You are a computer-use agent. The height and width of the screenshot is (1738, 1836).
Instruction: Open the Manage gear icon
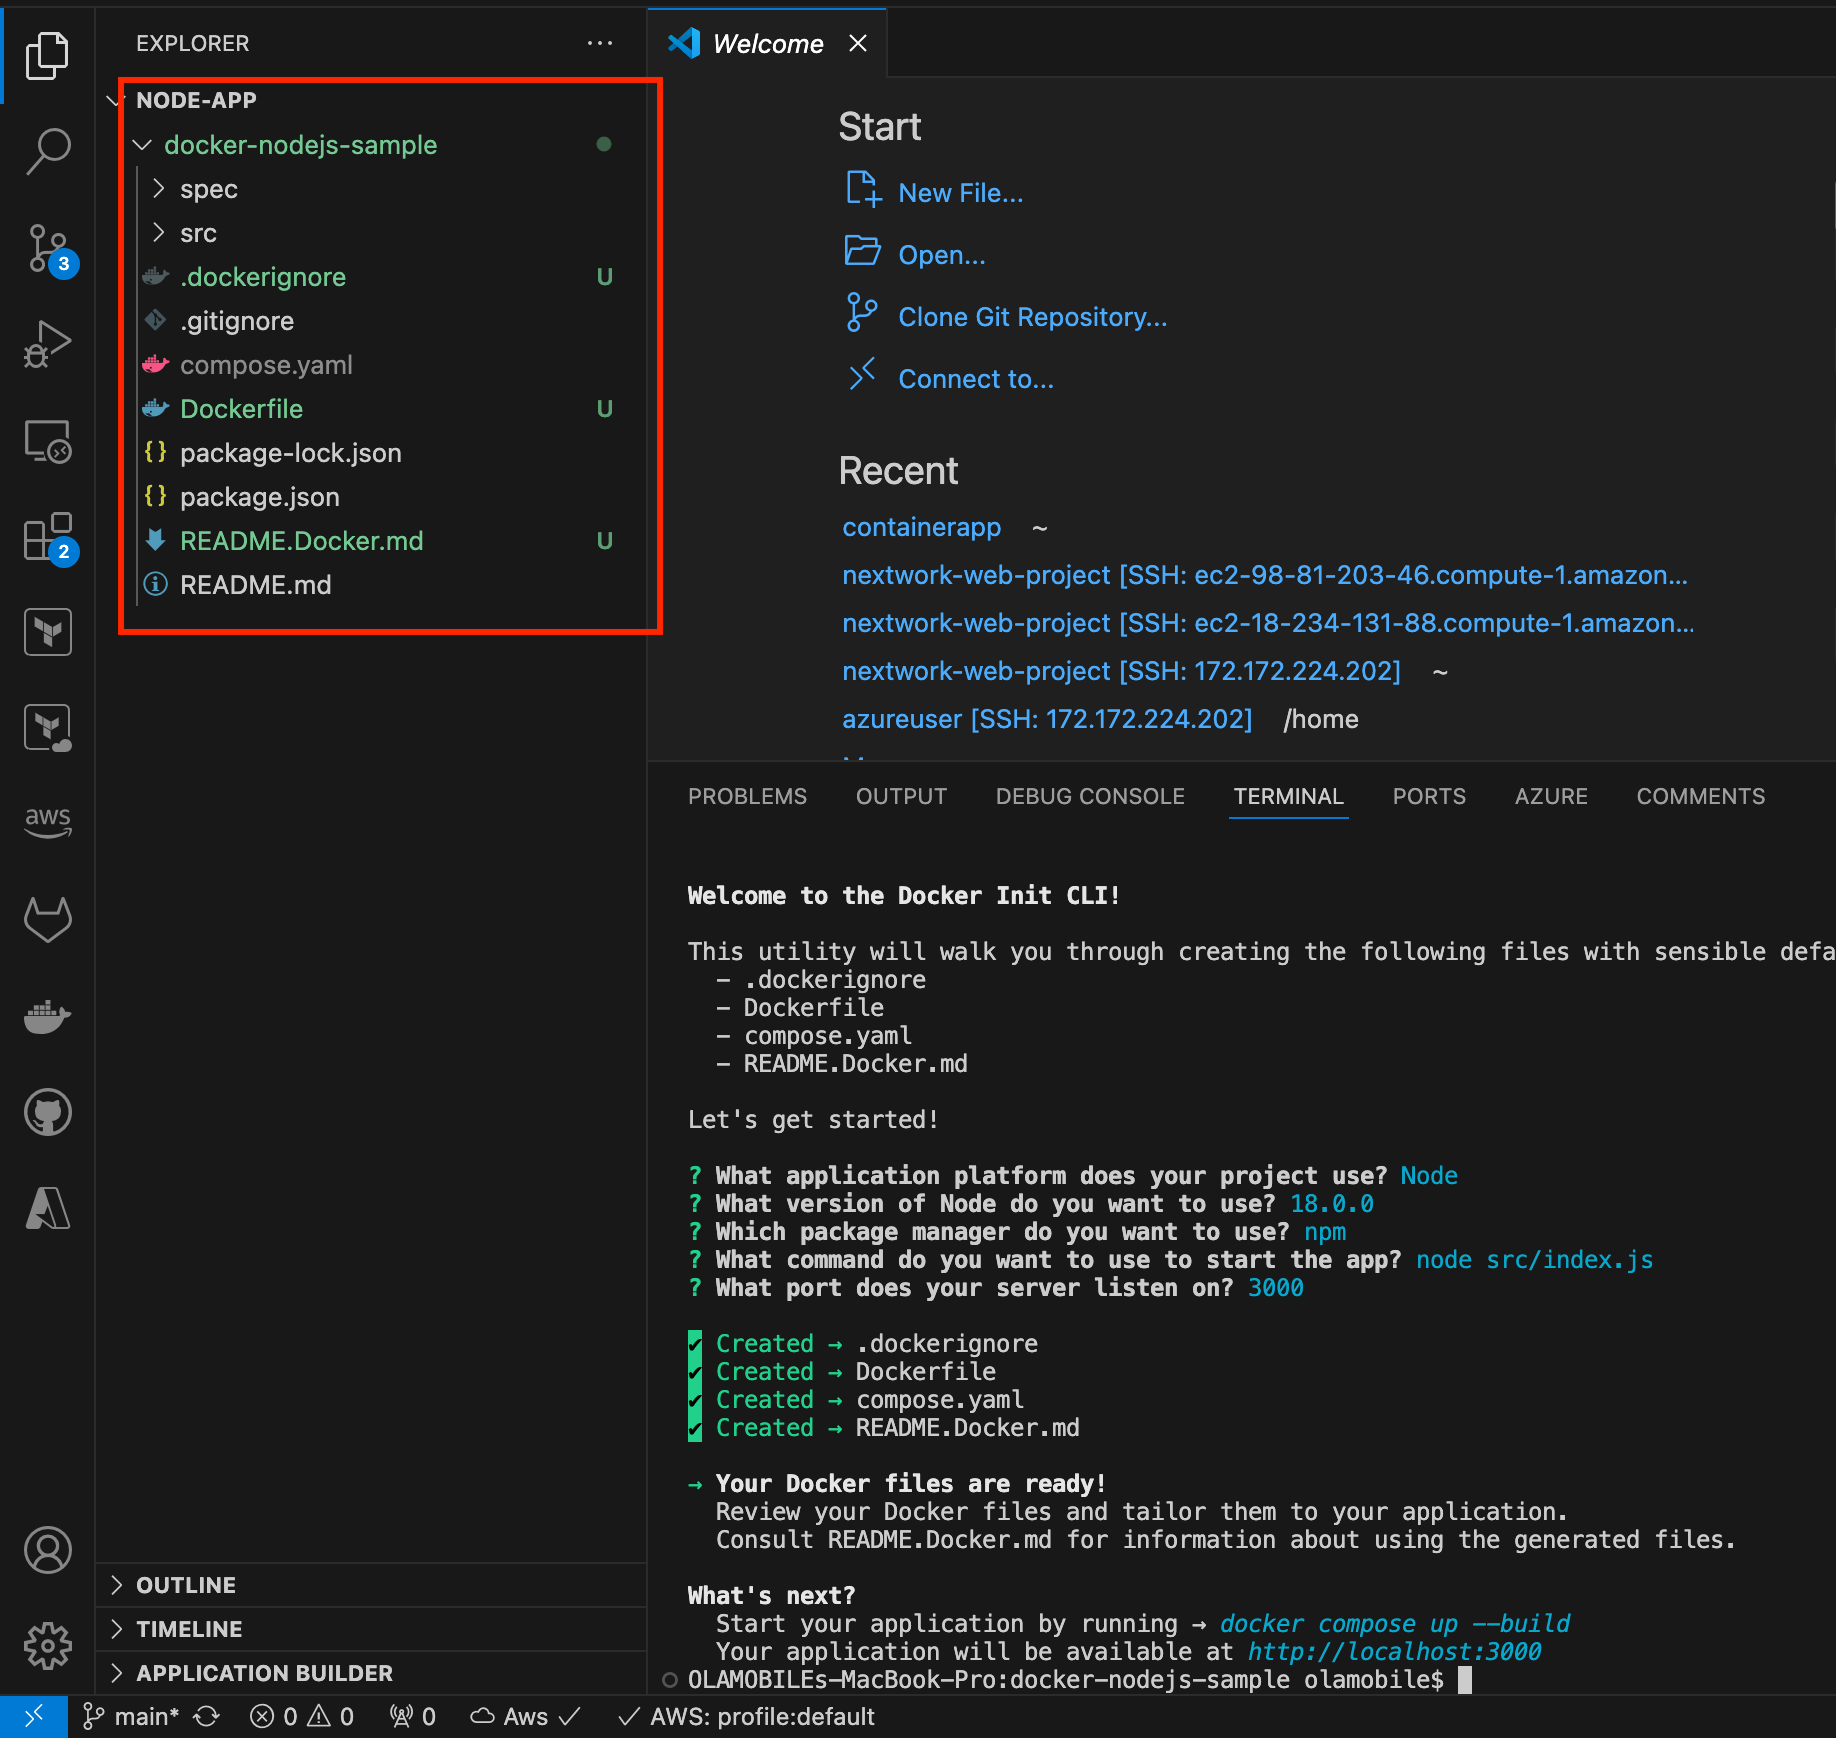(47, 1645)
